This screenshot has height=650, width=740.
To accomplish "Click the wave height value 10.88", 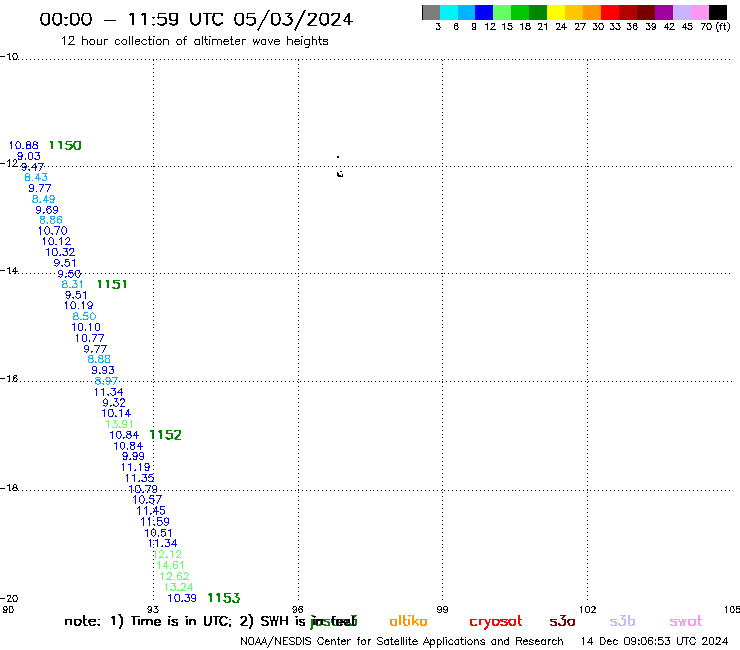I will point(24,145).
